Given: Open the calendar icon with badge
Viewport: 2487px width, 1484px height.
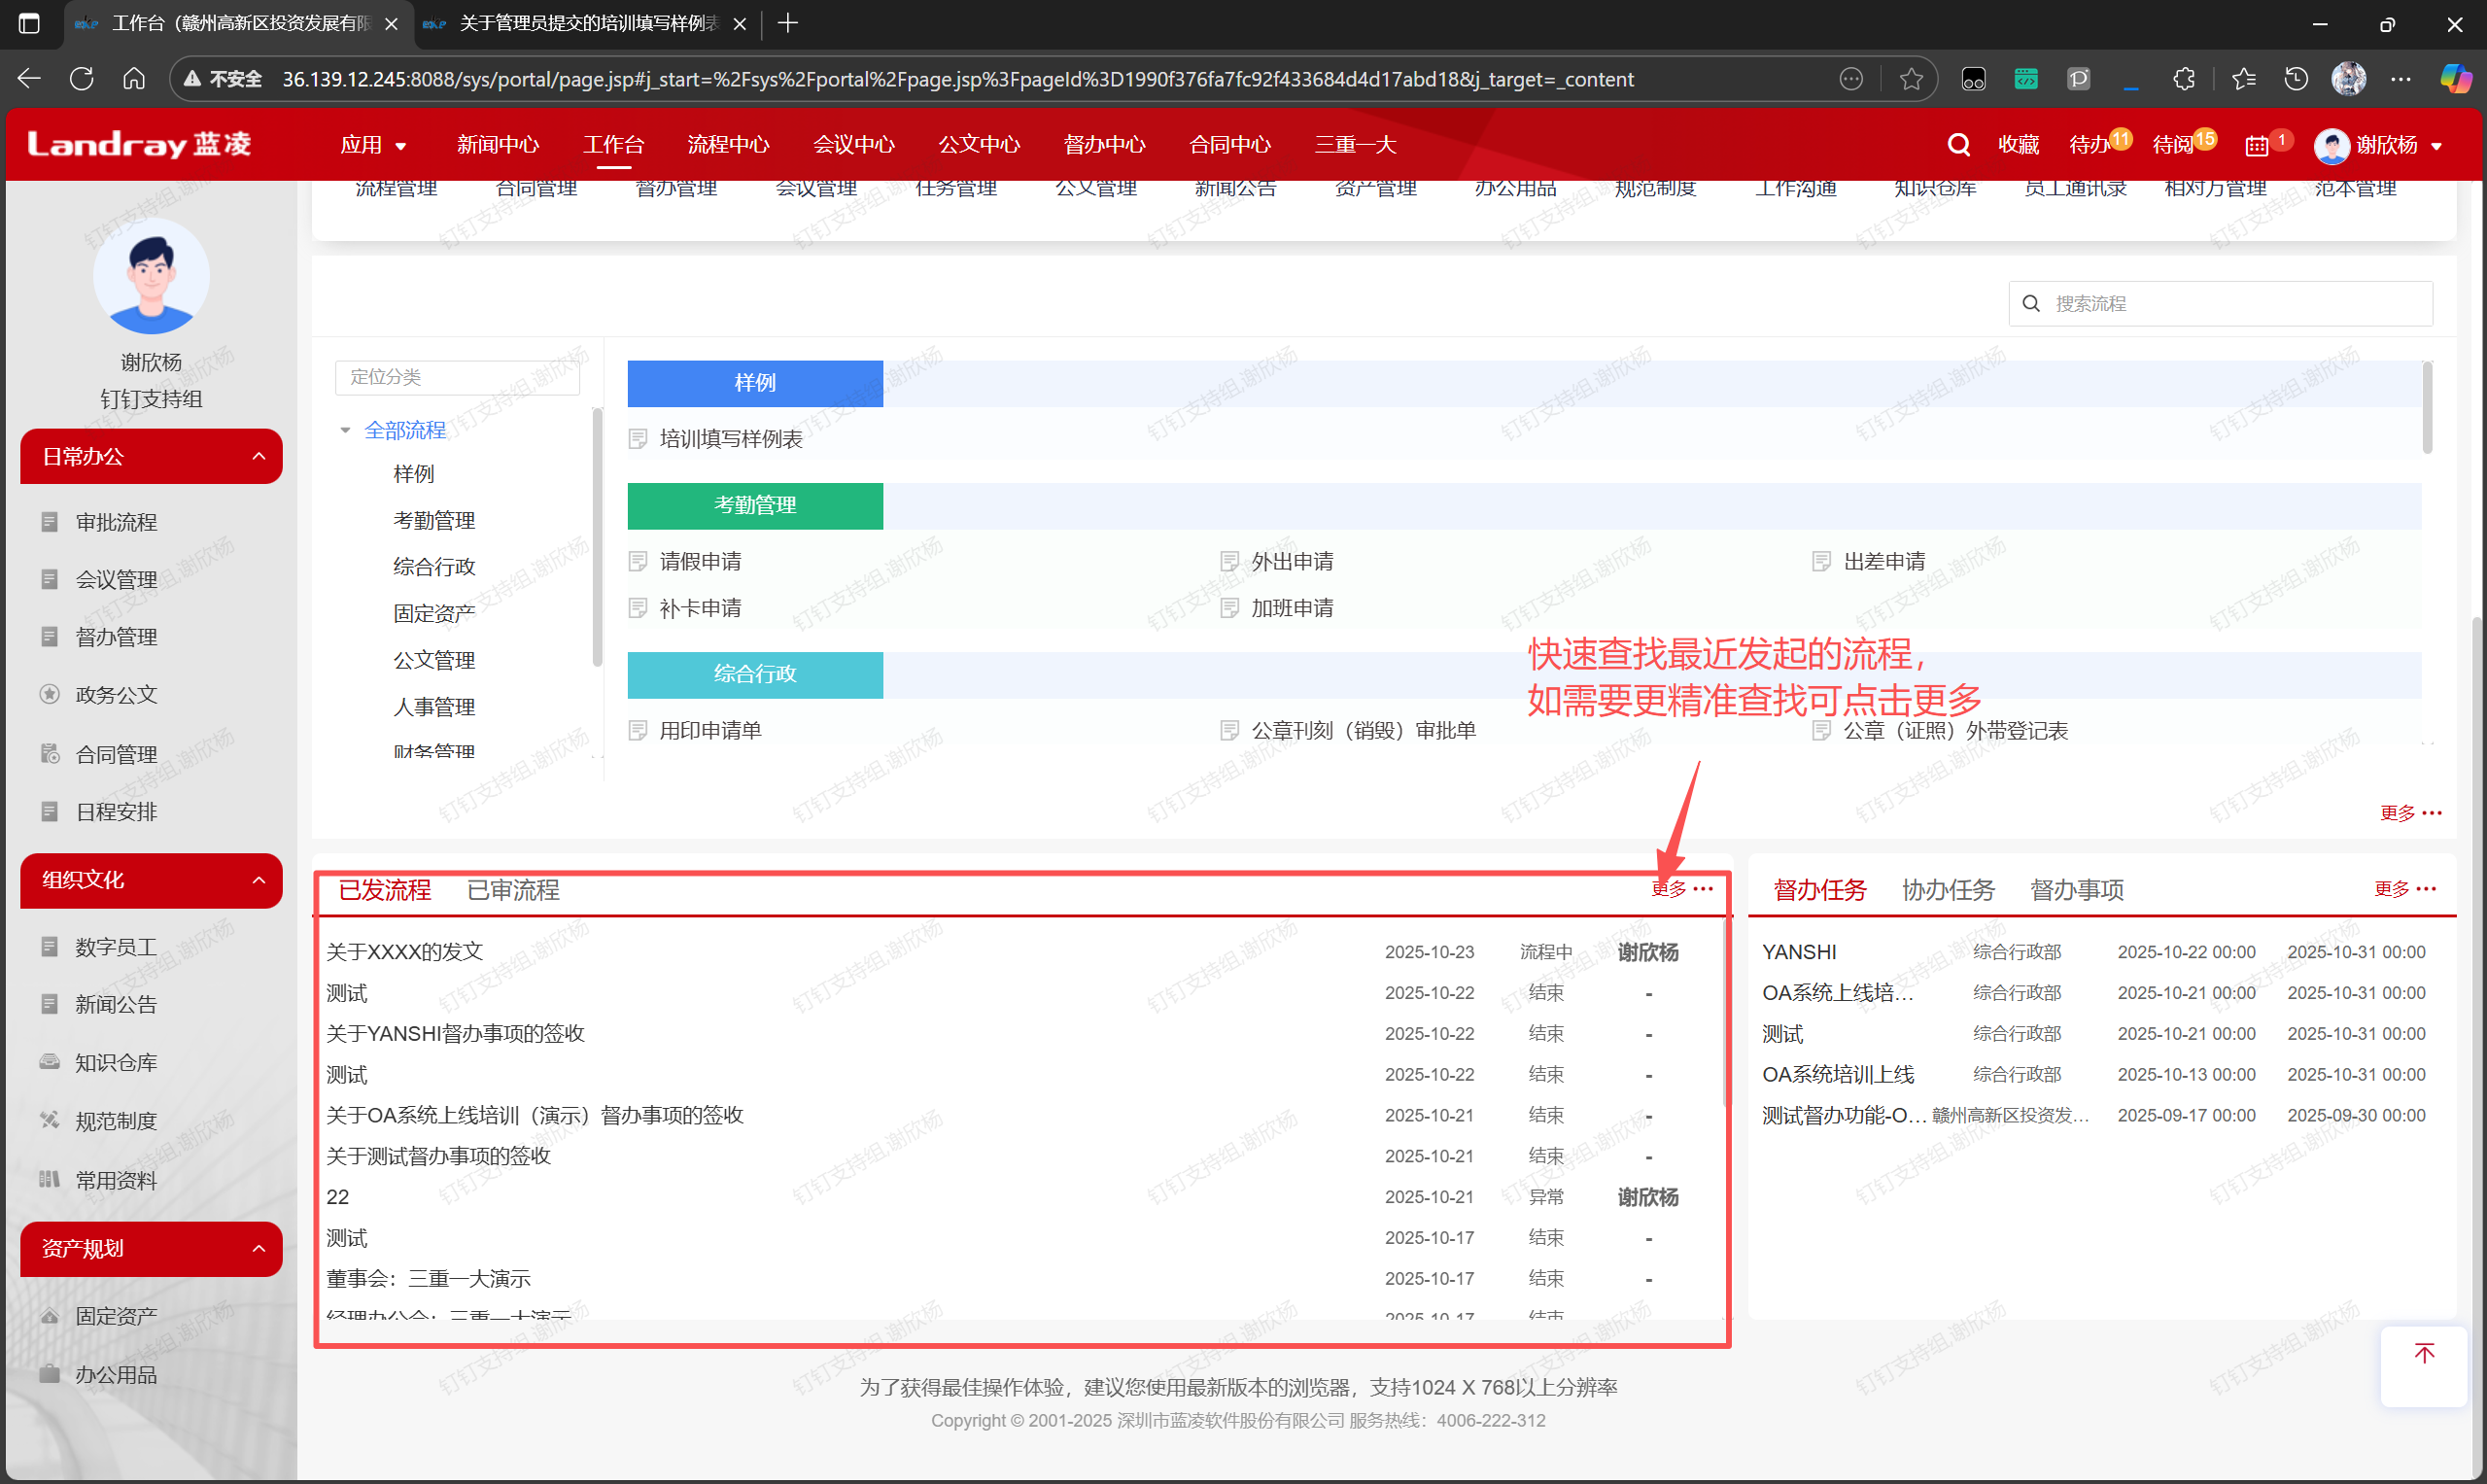Looking at the screenshot, I should [x=2256, y=146].
